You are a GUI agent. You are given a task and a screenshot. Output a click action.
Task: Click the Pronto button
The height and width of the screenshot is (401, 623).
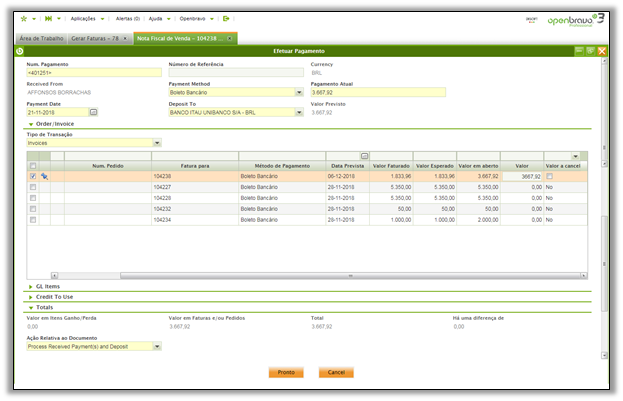[x=285, y=372]
